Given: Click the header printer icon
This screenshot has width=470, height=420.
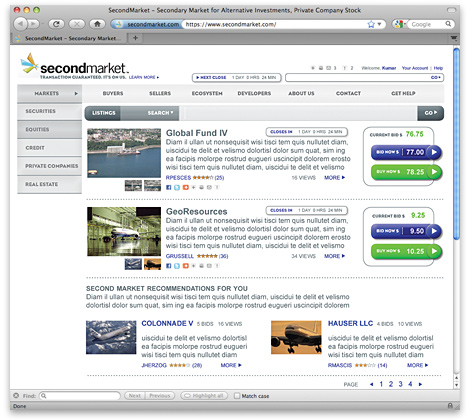Looking at the screenshot, I should point(321,68).
